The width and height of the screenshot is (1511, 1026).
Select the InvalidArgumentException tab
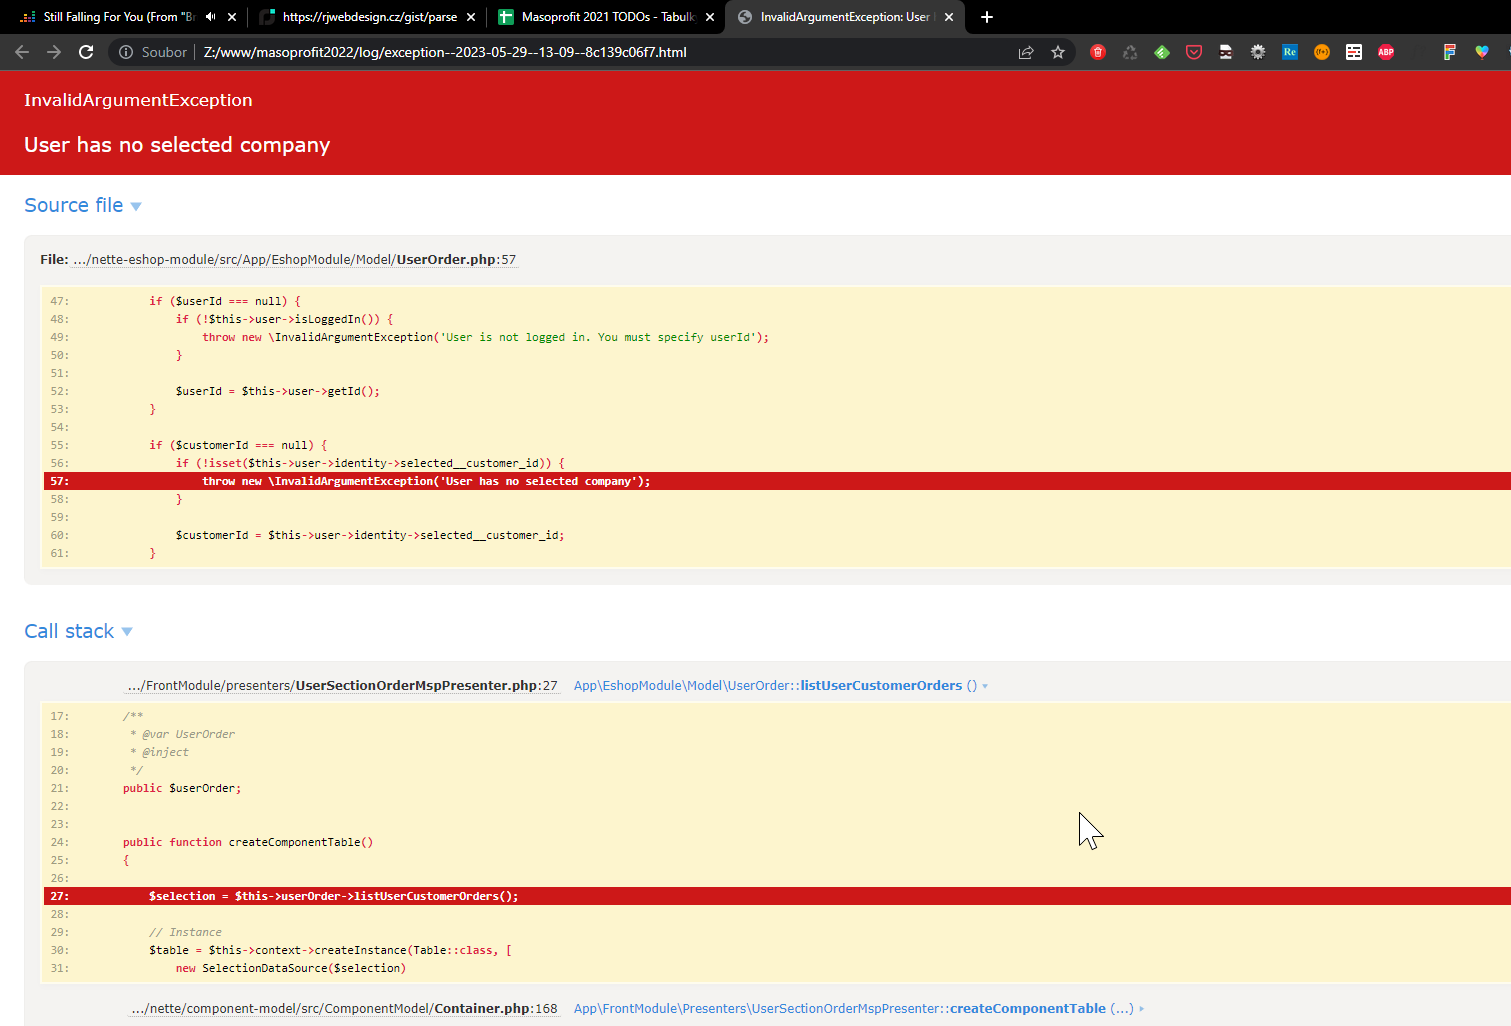[844, 17]
